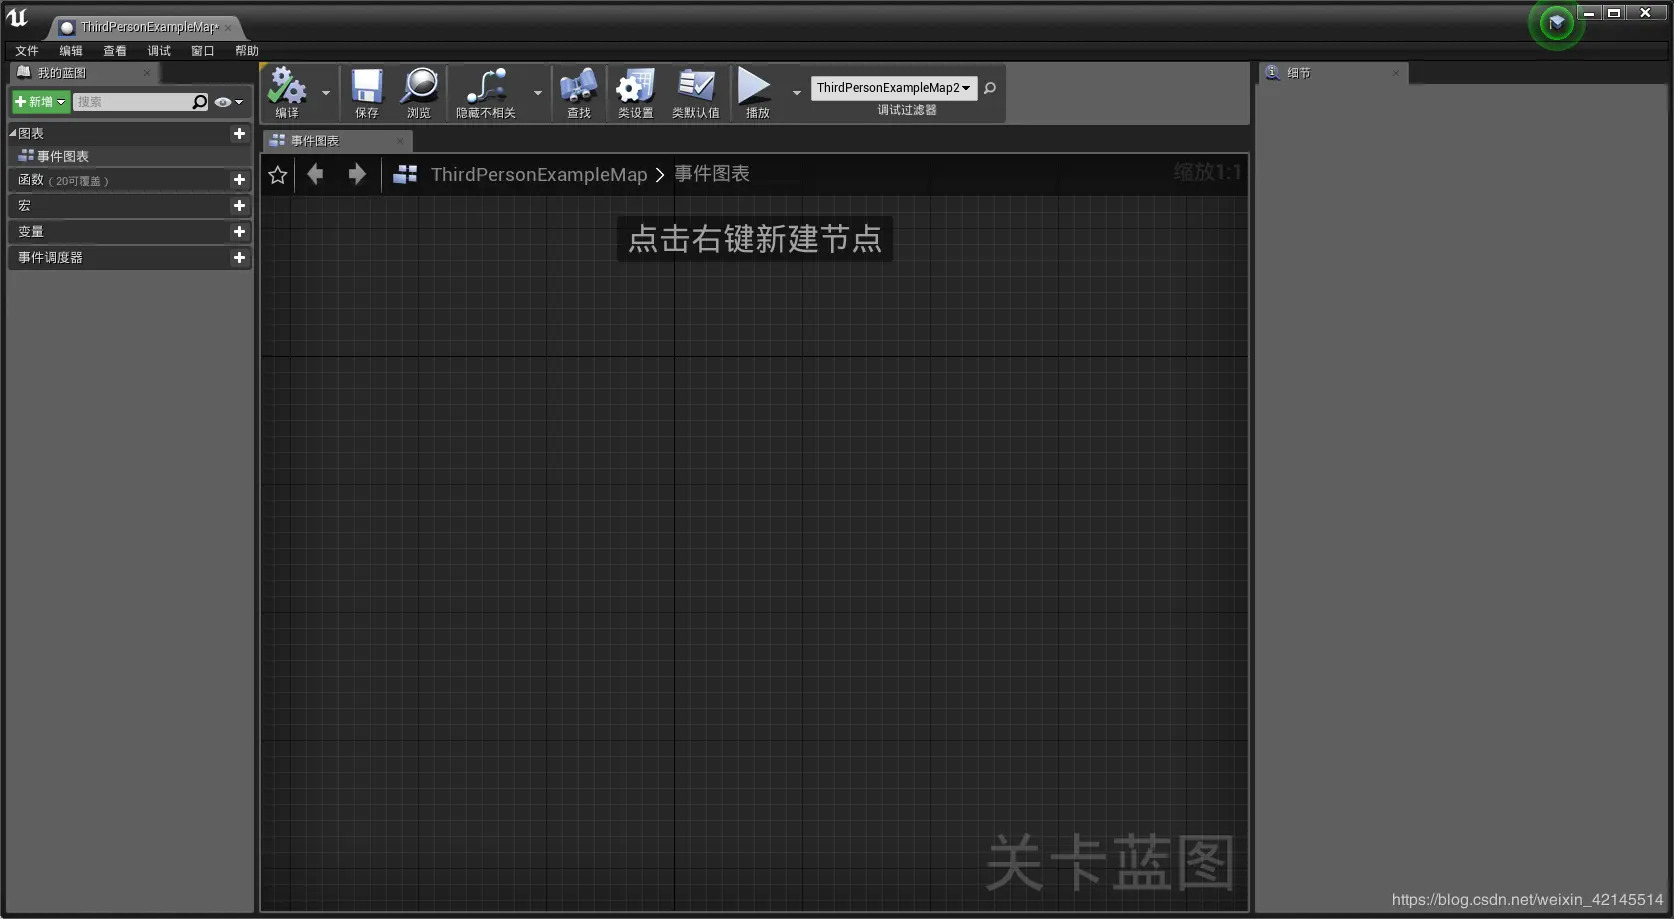This screenshot has width=1674, height=919.
Task: Click the green source control badge icon
Action: (1557, 22)
